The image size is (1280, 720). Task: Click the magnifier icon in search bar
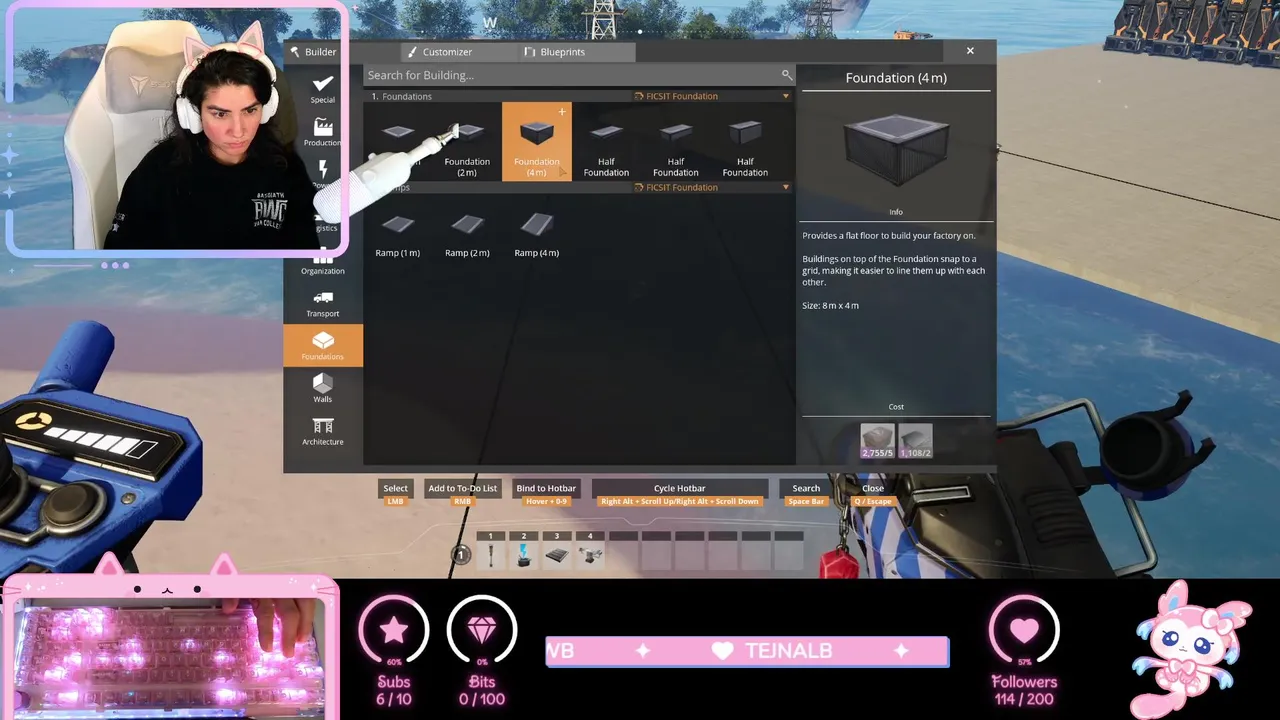coord(787,75)
